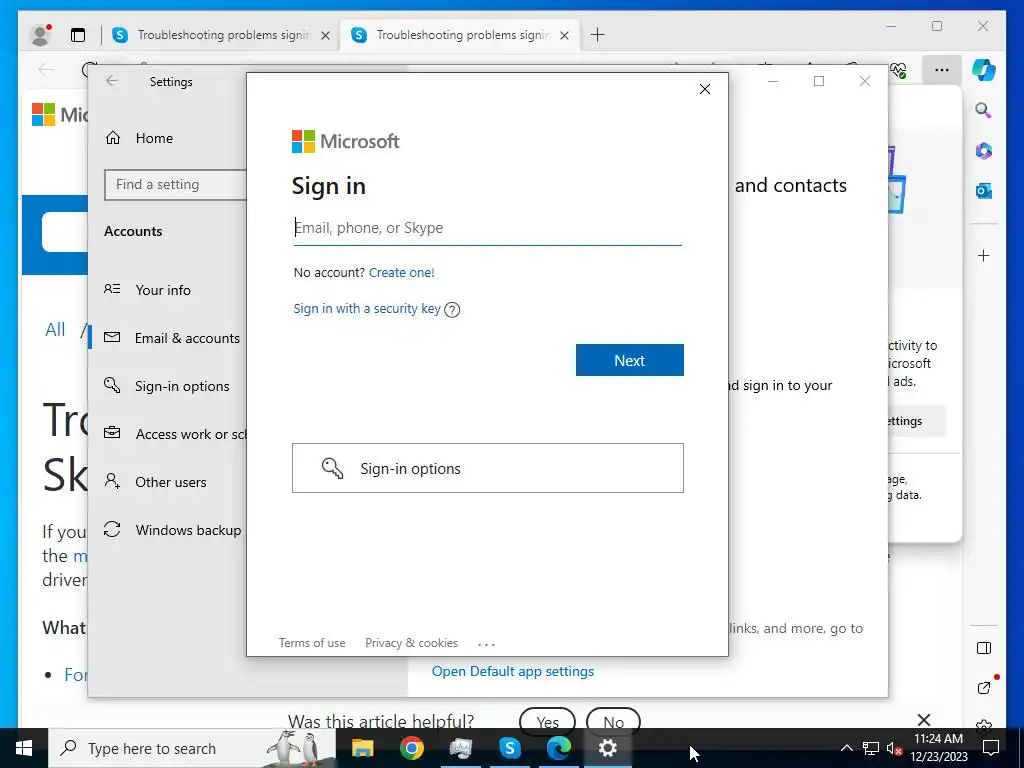Open a new Edge tab

click(598, 35)
